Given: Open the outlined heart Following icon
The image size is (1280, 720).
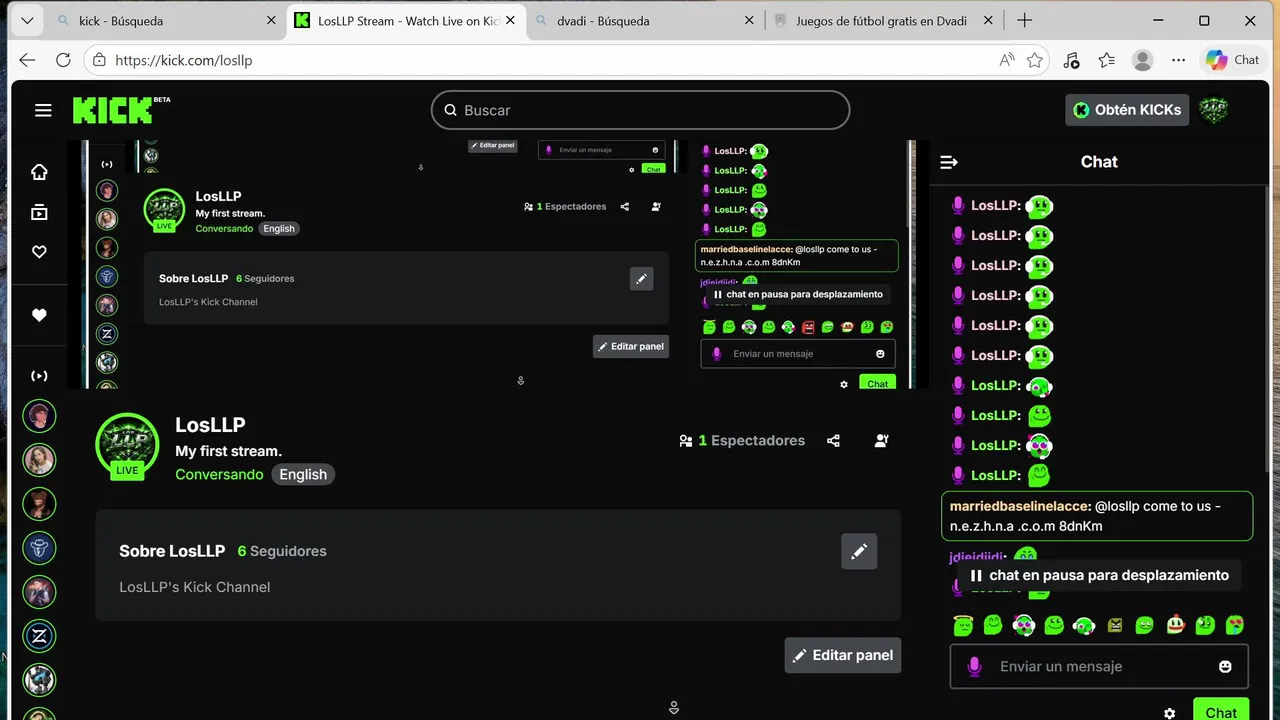Looking at the screenshot, I should point(39,252).
